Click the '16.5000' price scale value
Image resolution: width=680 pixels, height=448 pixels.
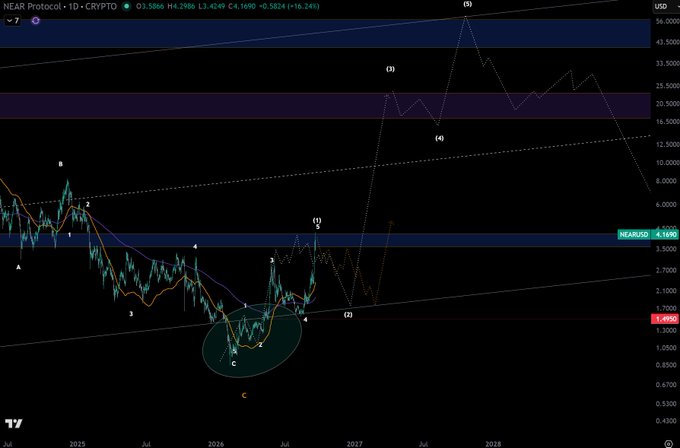pyautogui.click(x=667, y=122)
